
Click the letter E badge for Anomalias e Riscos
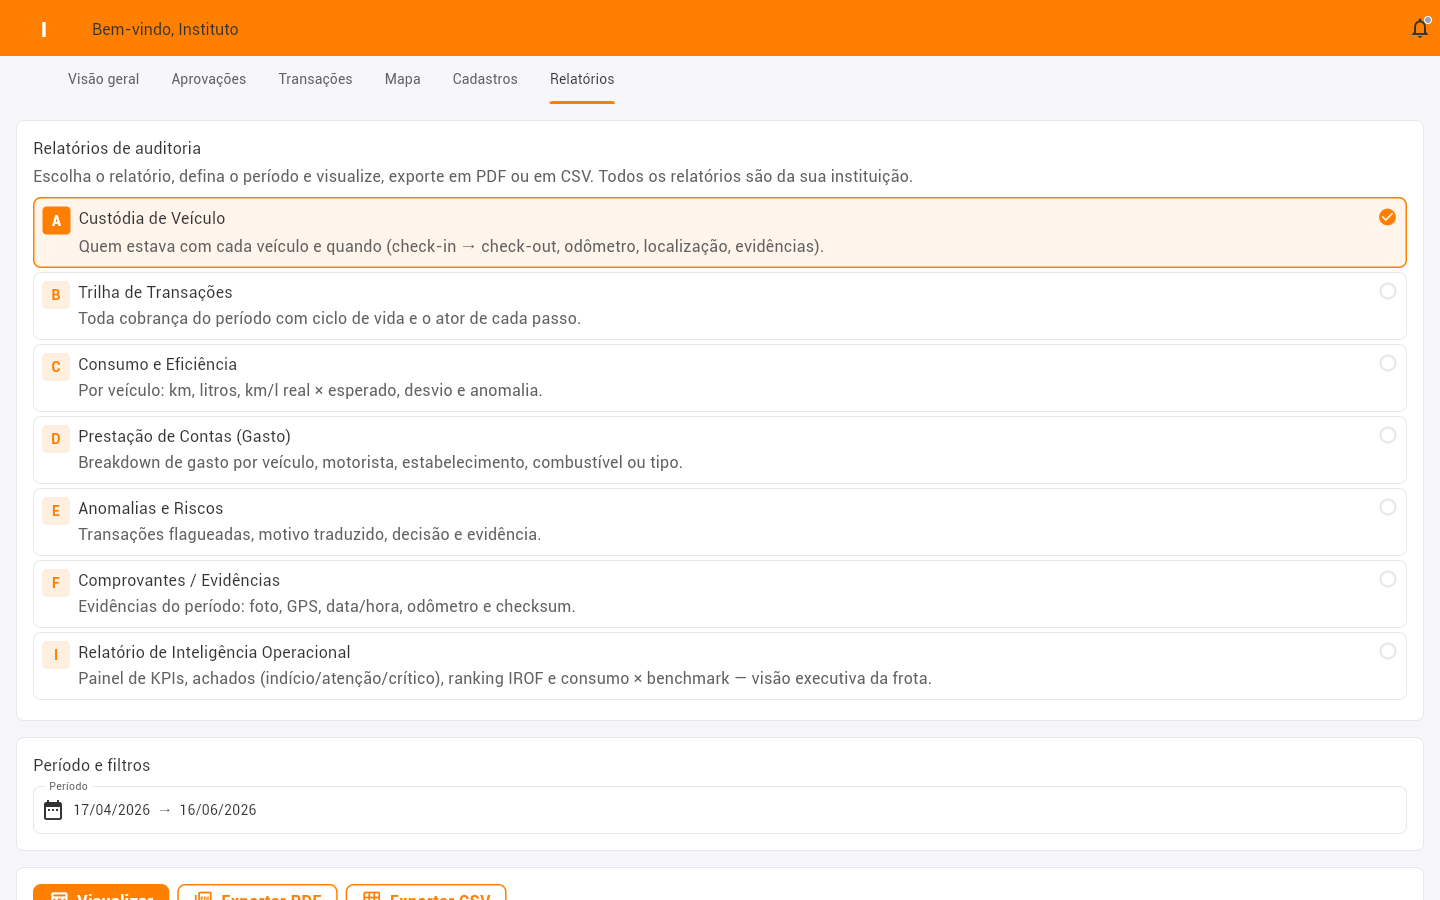coord(56,510)
